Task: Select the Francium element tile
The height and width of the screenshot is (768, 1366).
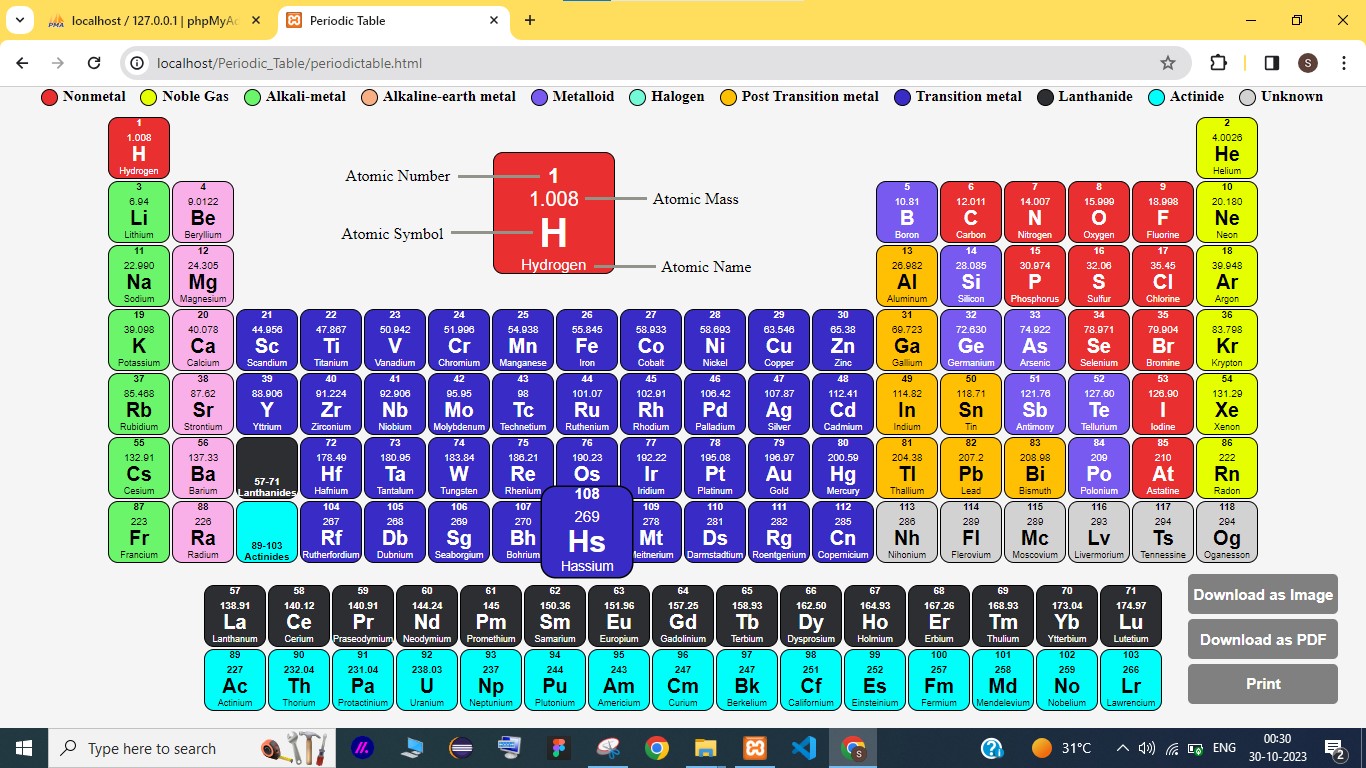Action: [139, 532]
